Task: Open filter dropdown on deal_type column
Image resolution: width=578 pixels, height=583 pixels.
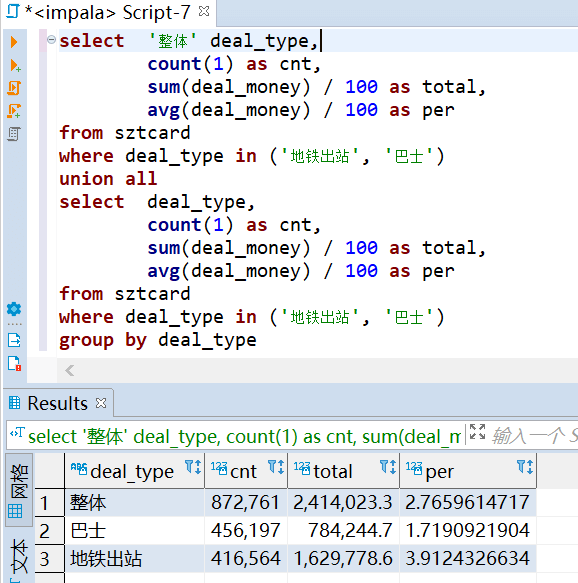Action: (193, 467)
